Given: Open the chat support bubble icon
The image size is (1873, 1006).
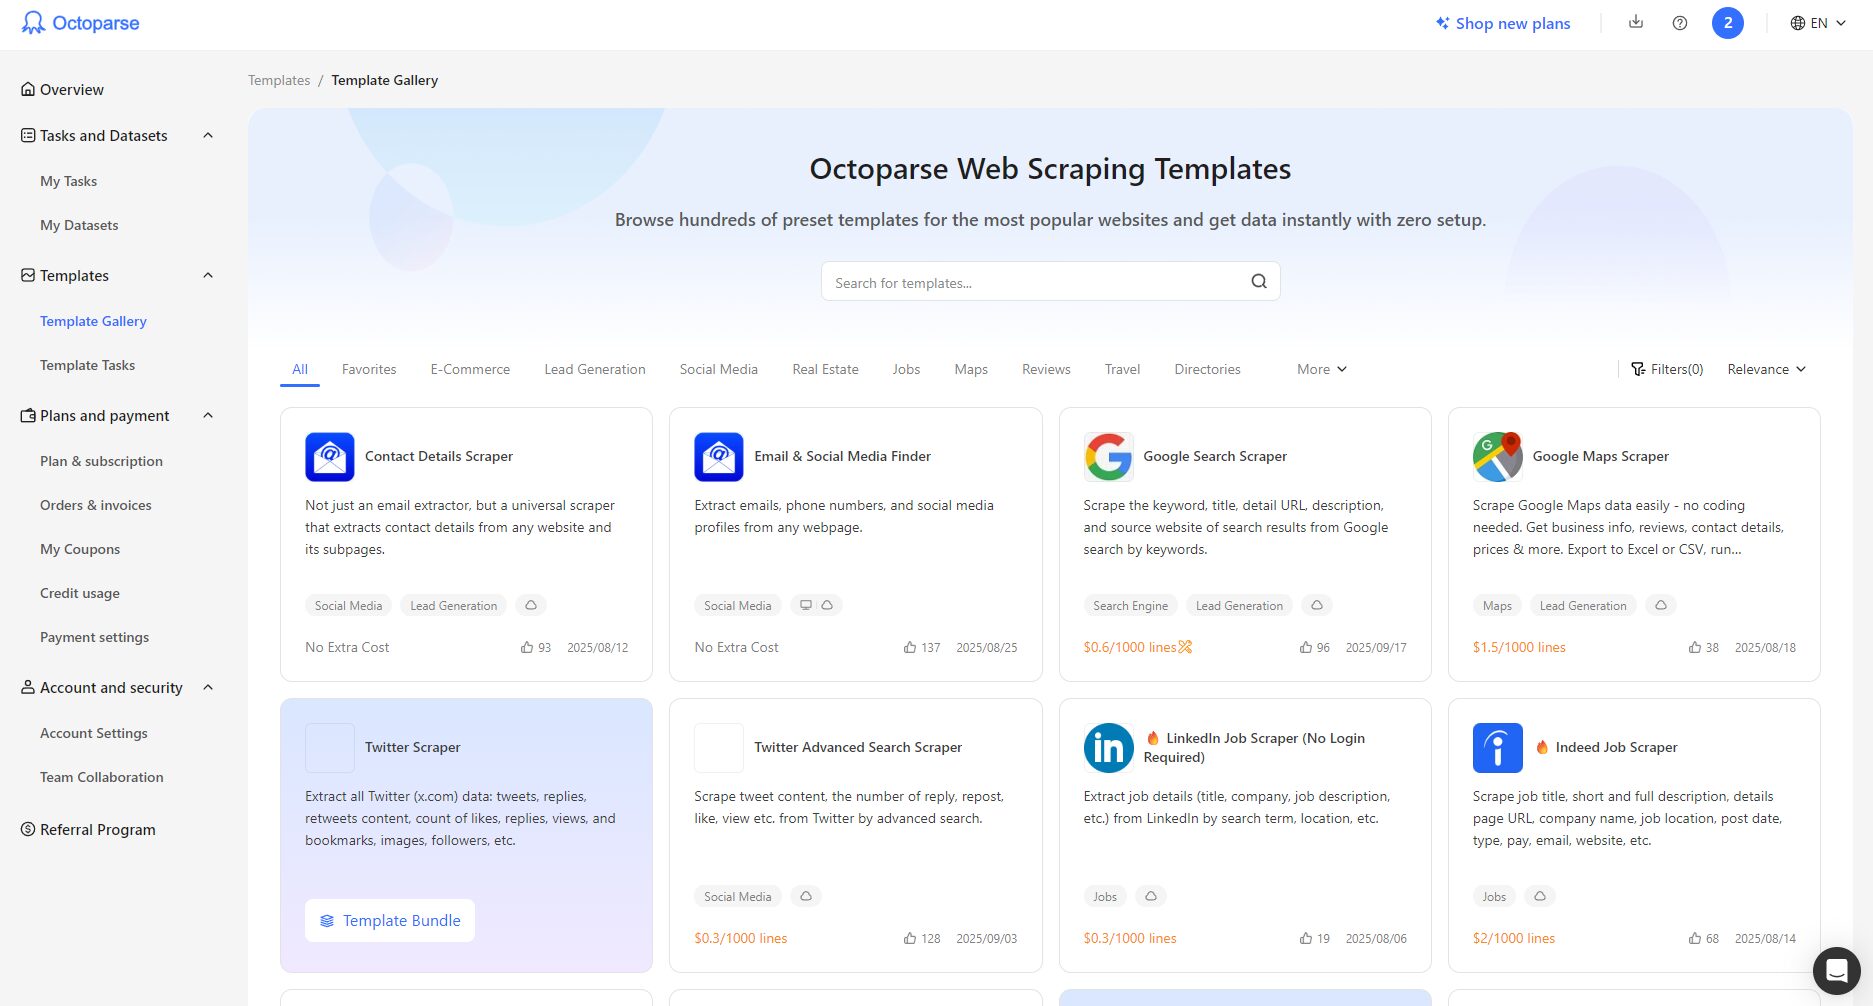Looking at the screenshot, I should click(x=1837, y=970).
